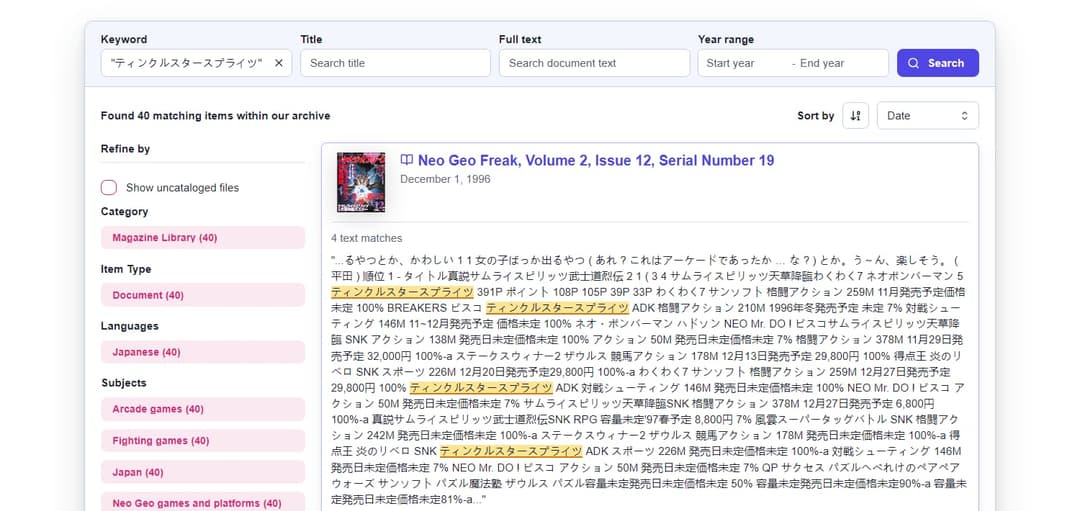
Task: Select Neo Geo games and platforms filter
Action: [x=202, y=503]
